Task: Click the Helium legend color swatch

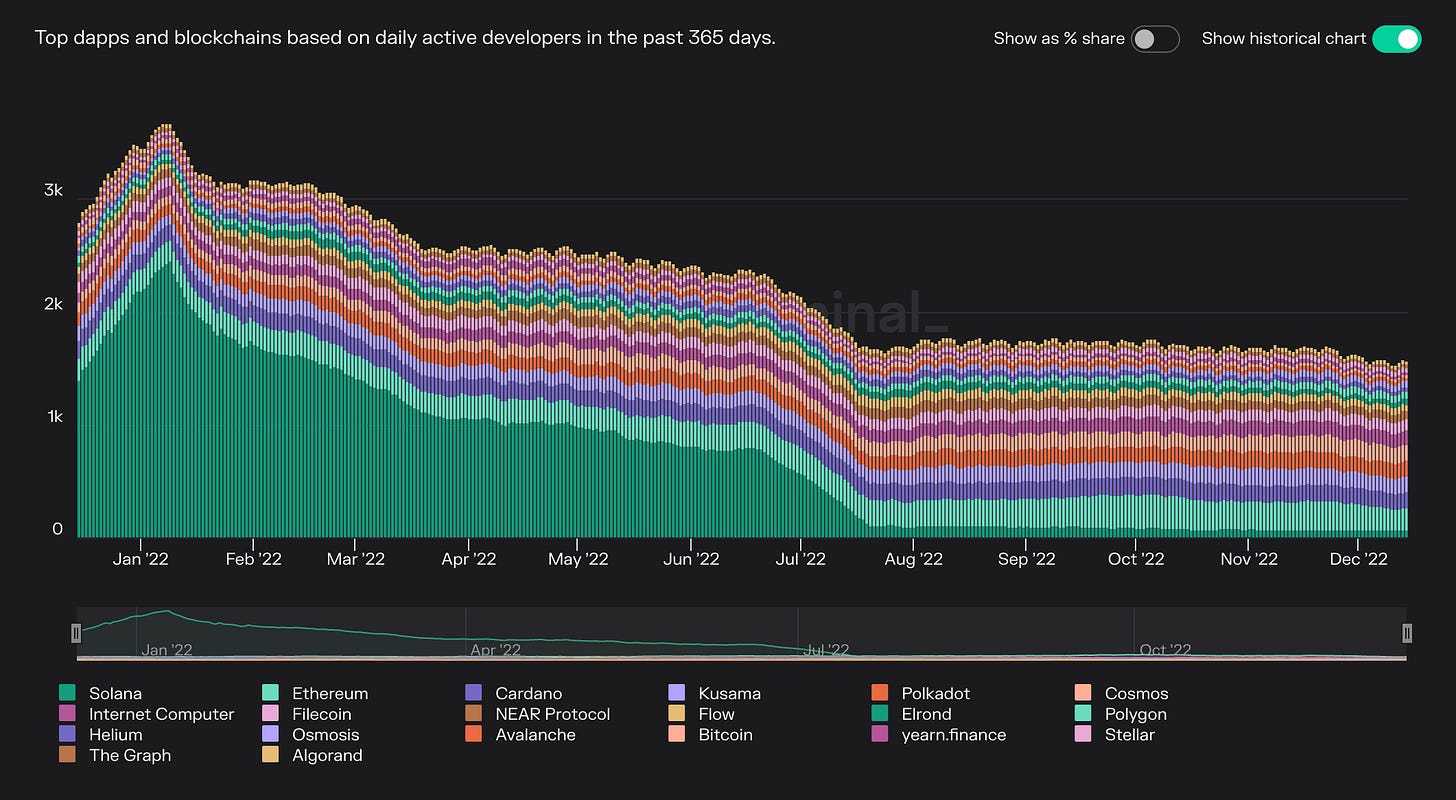Action: 68,734
